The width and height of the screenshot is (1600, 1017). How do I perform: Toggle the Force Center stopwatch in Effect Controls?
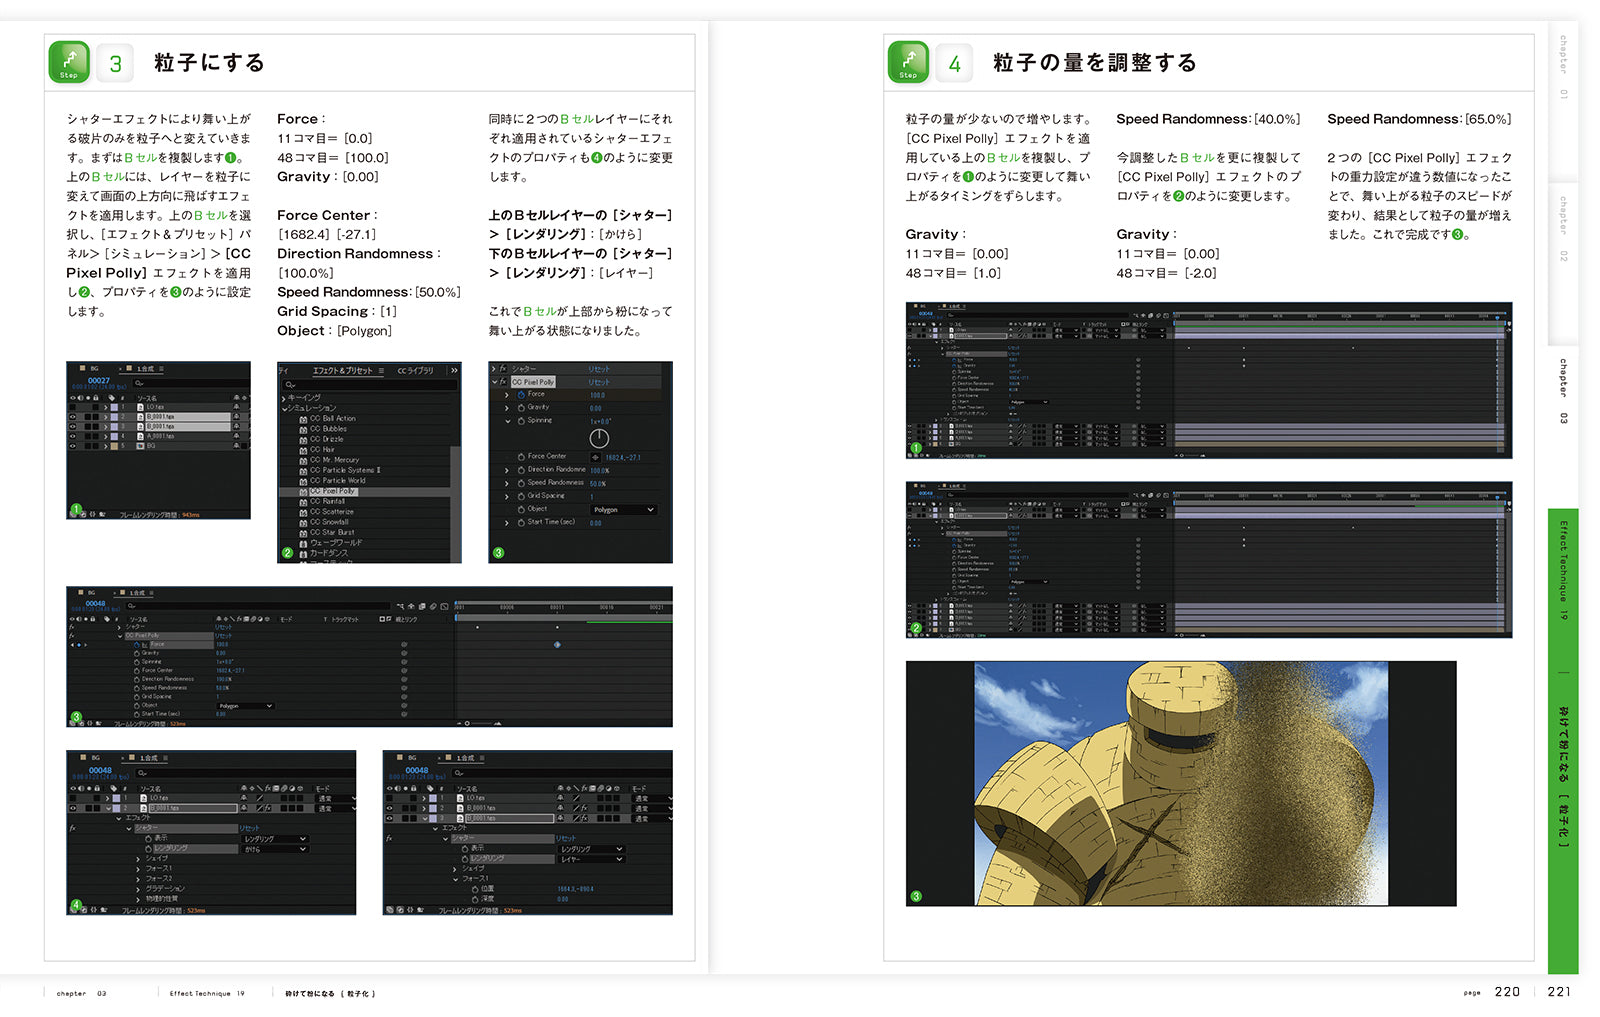point(521,457)
